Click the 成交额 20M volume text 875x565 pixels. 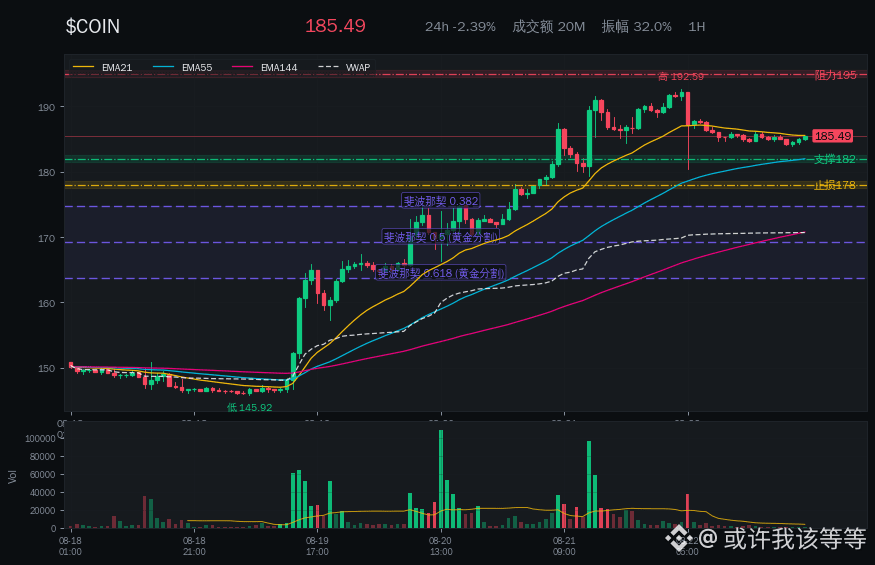pyautogui.click(x=549, y=27)
